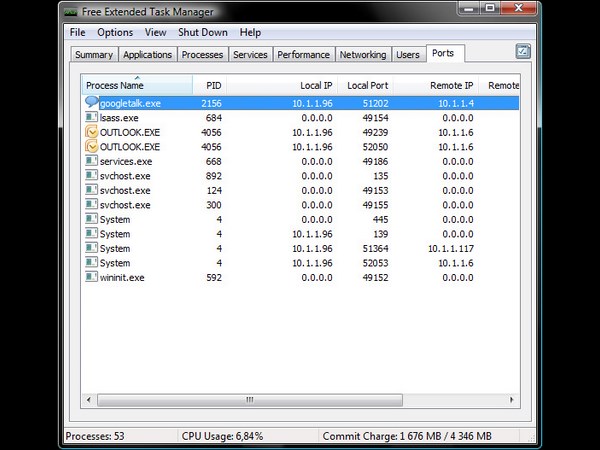Screen dimensions: 600x450
Task: Click the blue icon right of tabs
Action: [523, 52]
